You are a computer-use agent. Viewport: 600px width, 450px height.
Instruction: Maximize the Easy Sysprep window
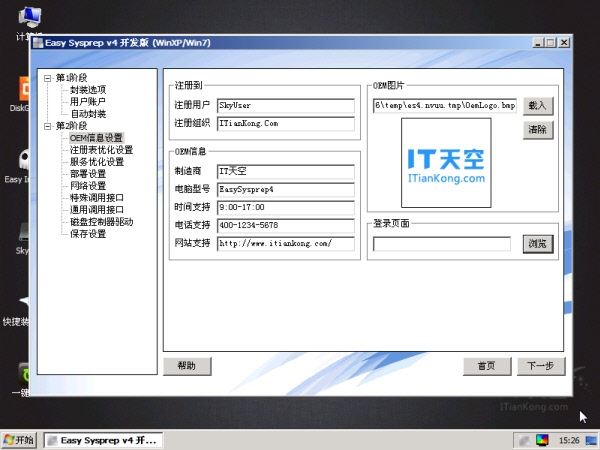[x=551, y=43]
